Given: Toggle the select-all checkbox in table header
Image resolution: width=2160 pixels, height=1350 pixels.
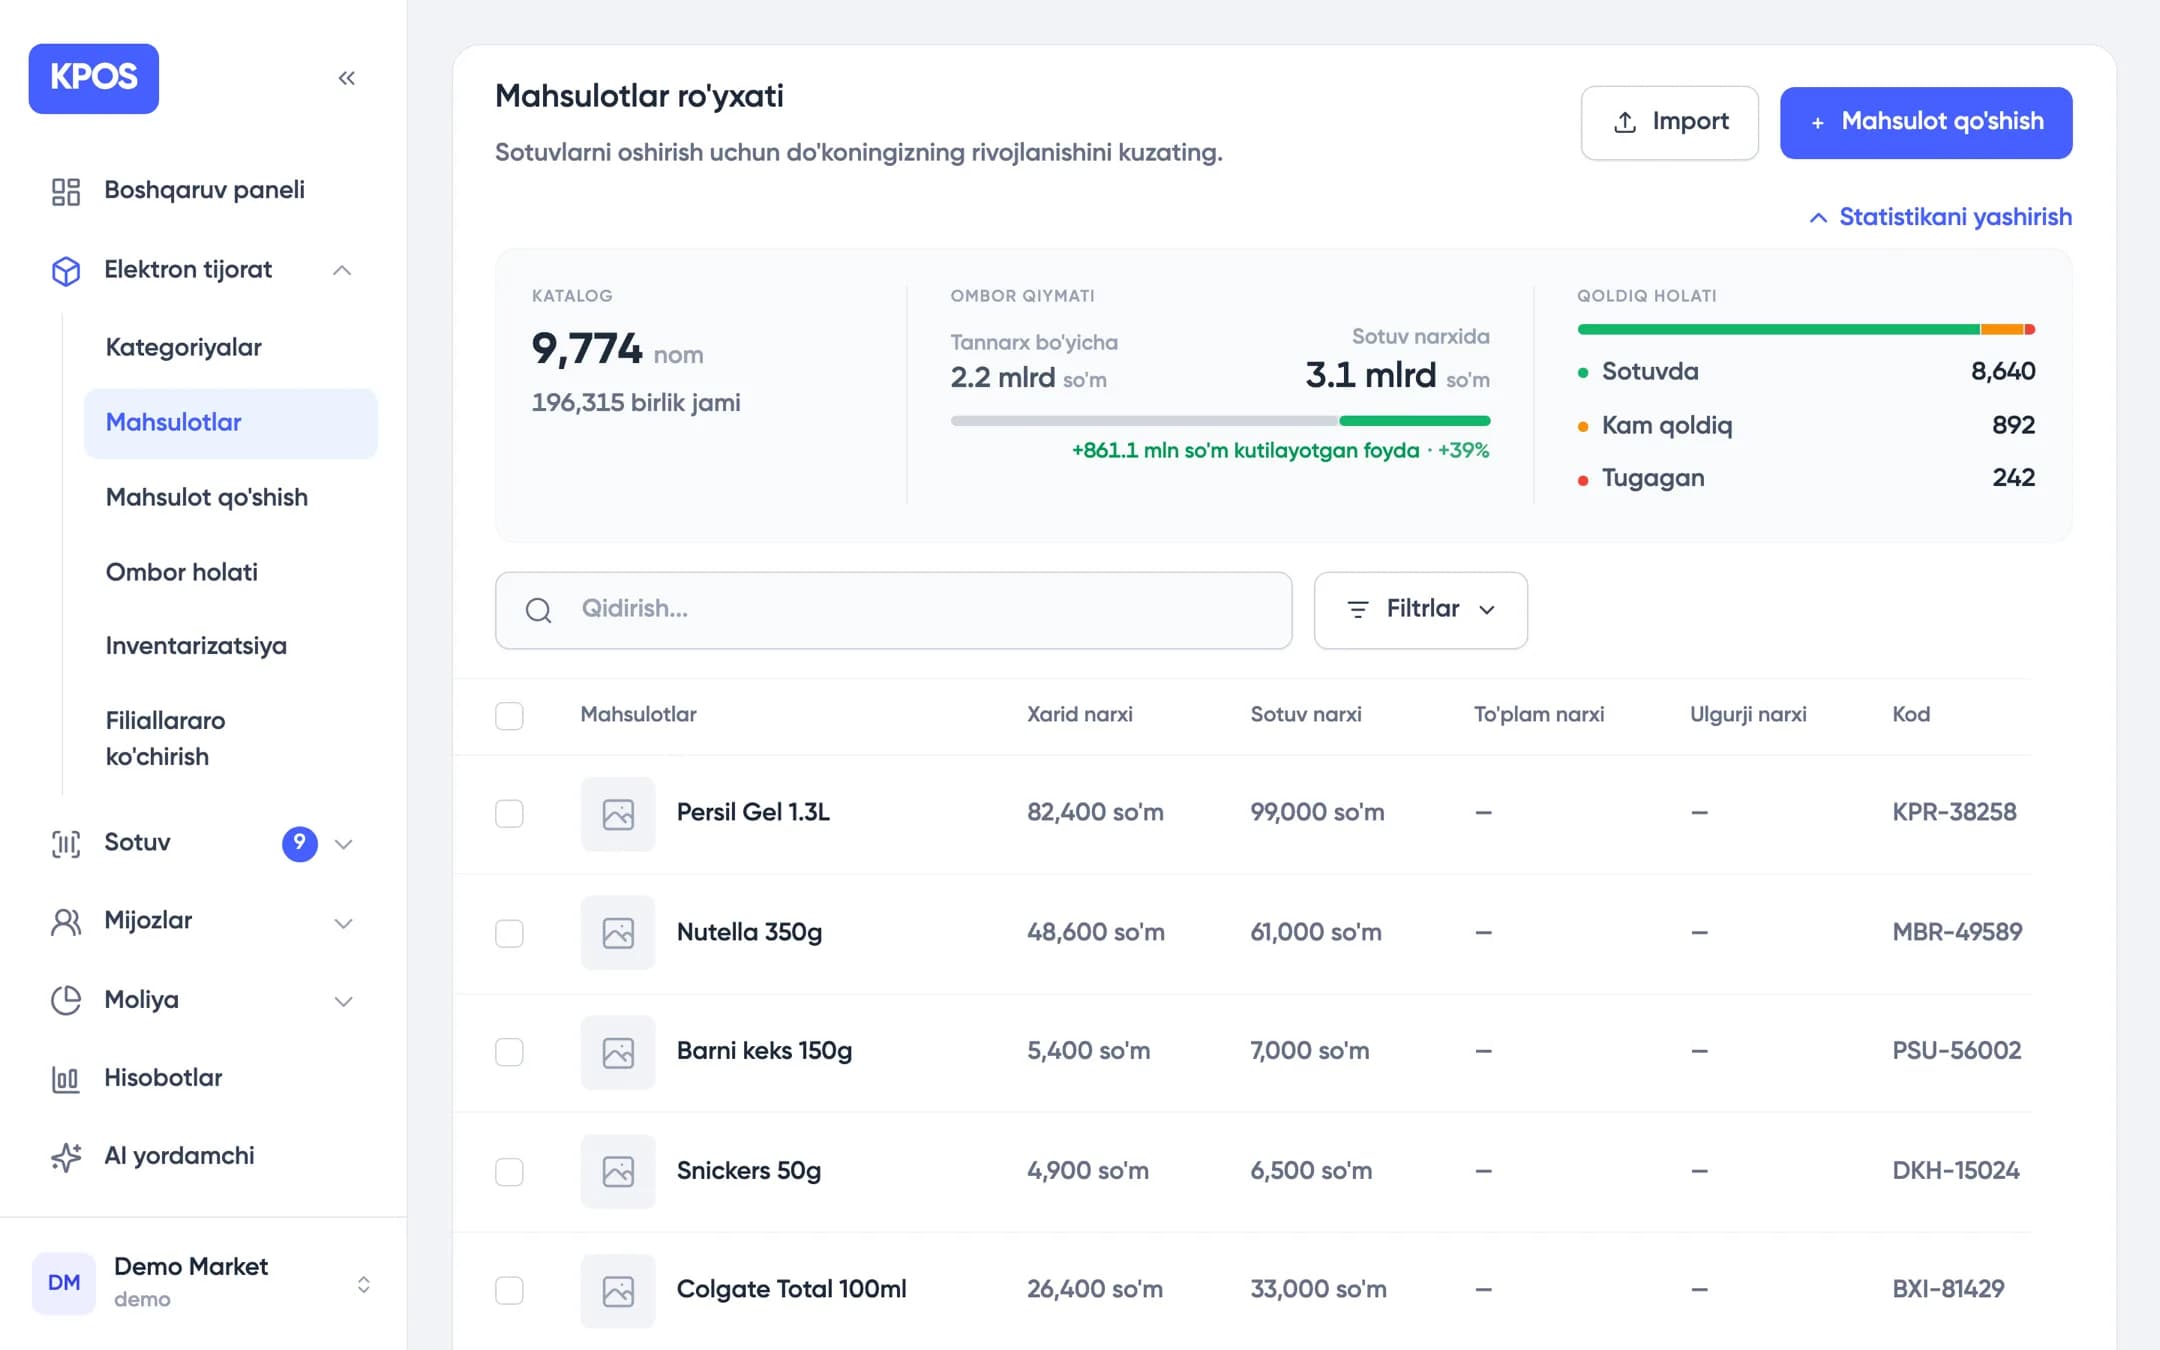Looking at the screenshot, I should coord(509,715).
